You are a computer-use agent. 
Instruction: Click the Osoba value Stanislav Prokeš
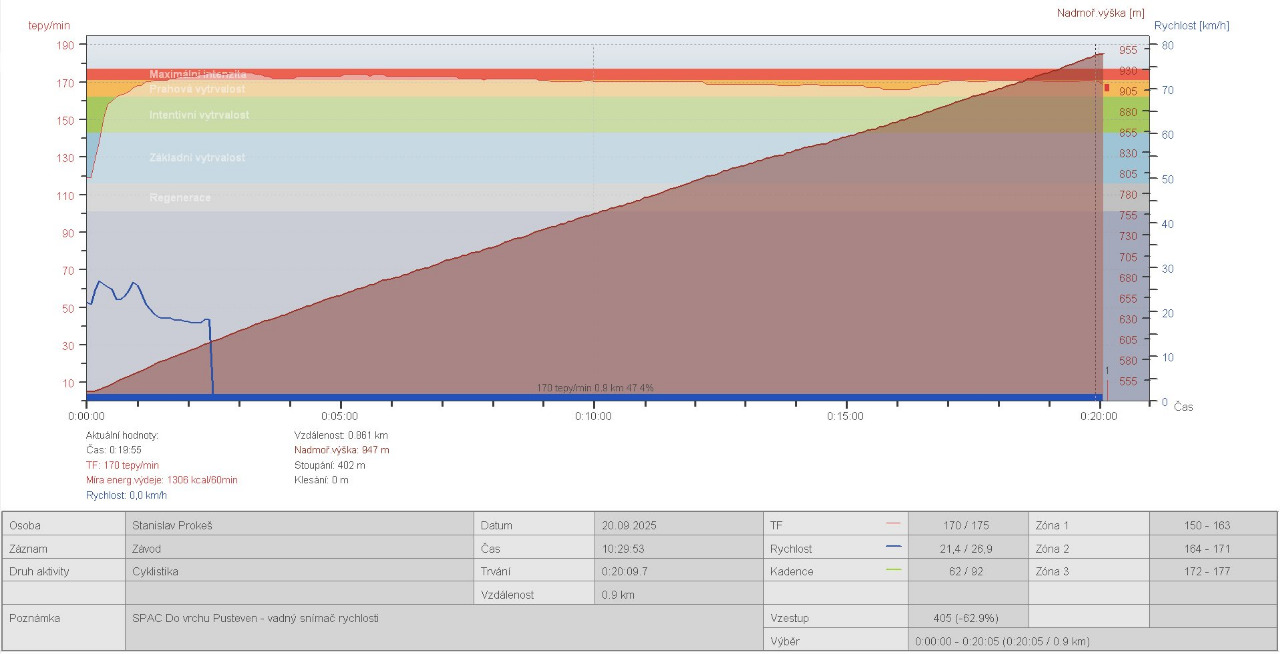173,525
